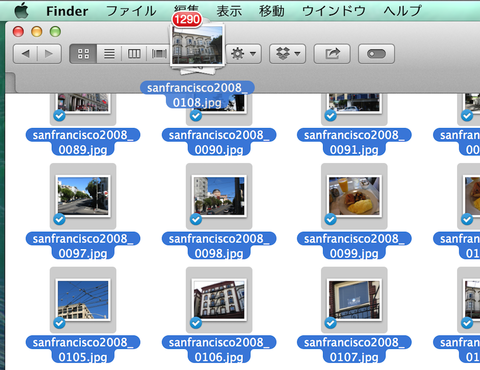Screen dimensions: 480x370
Task: Select thumbnail of sanfrancisco2008_0106.jpg
Action: pos(219,300)
